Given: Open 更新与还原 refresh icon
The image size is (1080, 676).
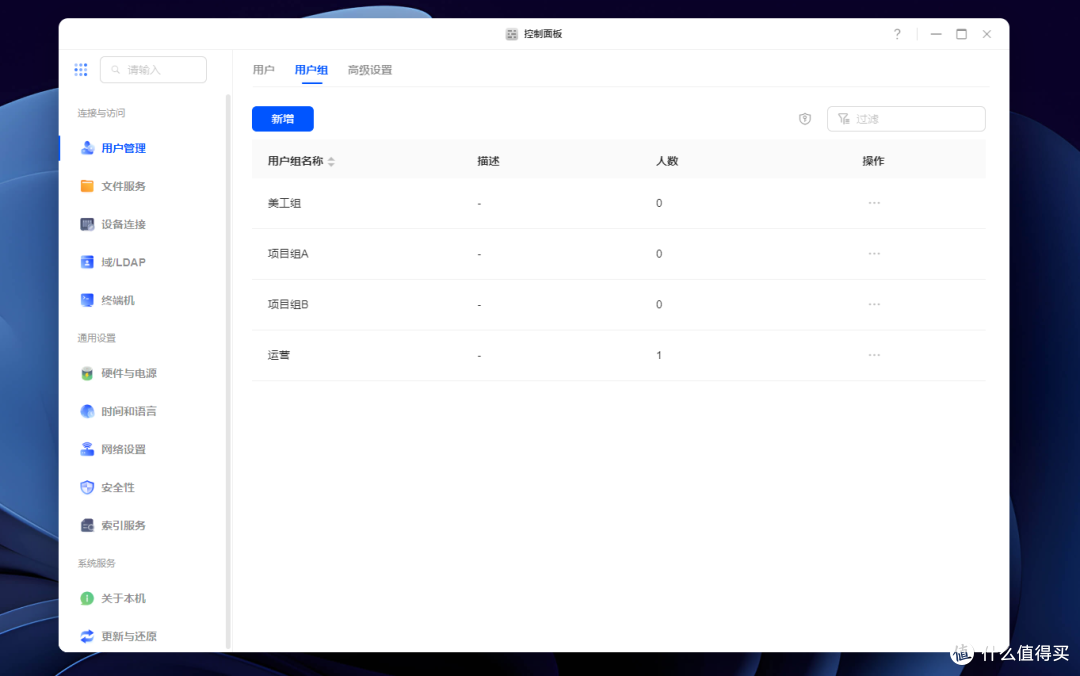Looking at the screenshot, I should pos(87,636).
